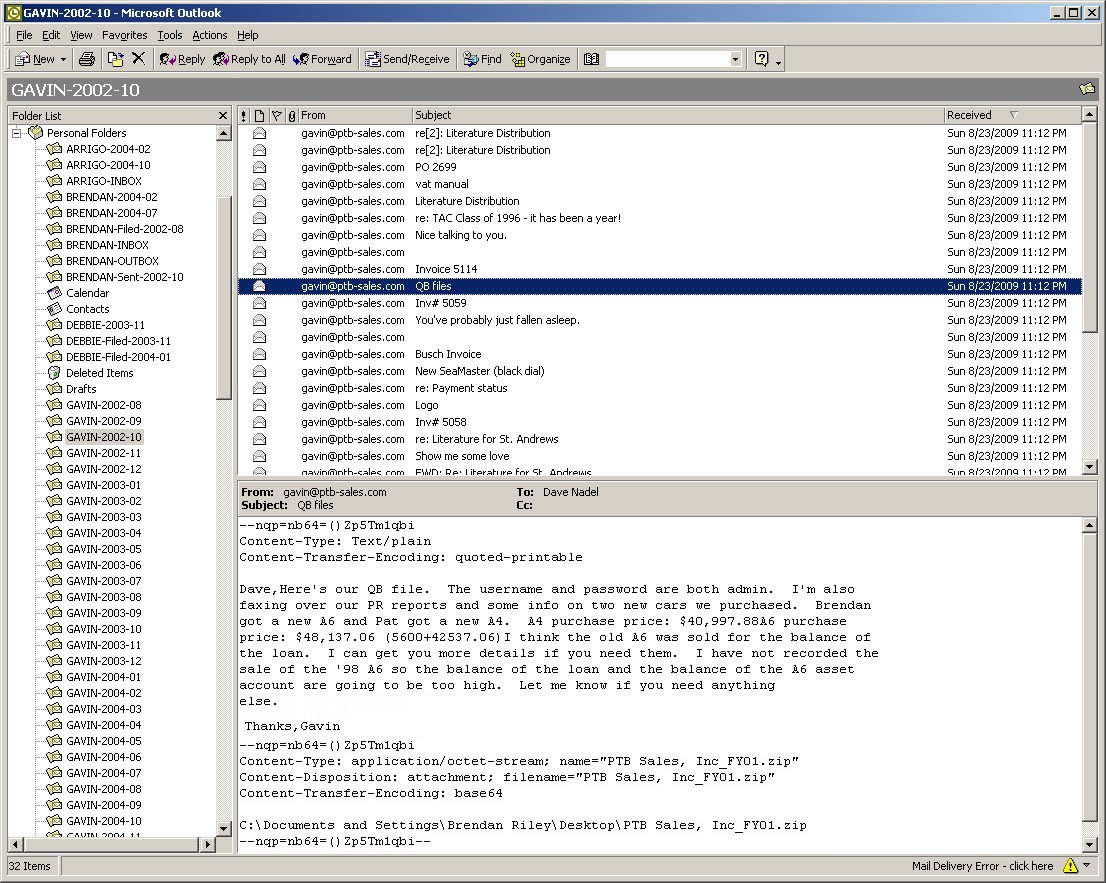Click the folder banner icon at right
Viewport: 1106px width, 883px height.
coord(1087,89)
